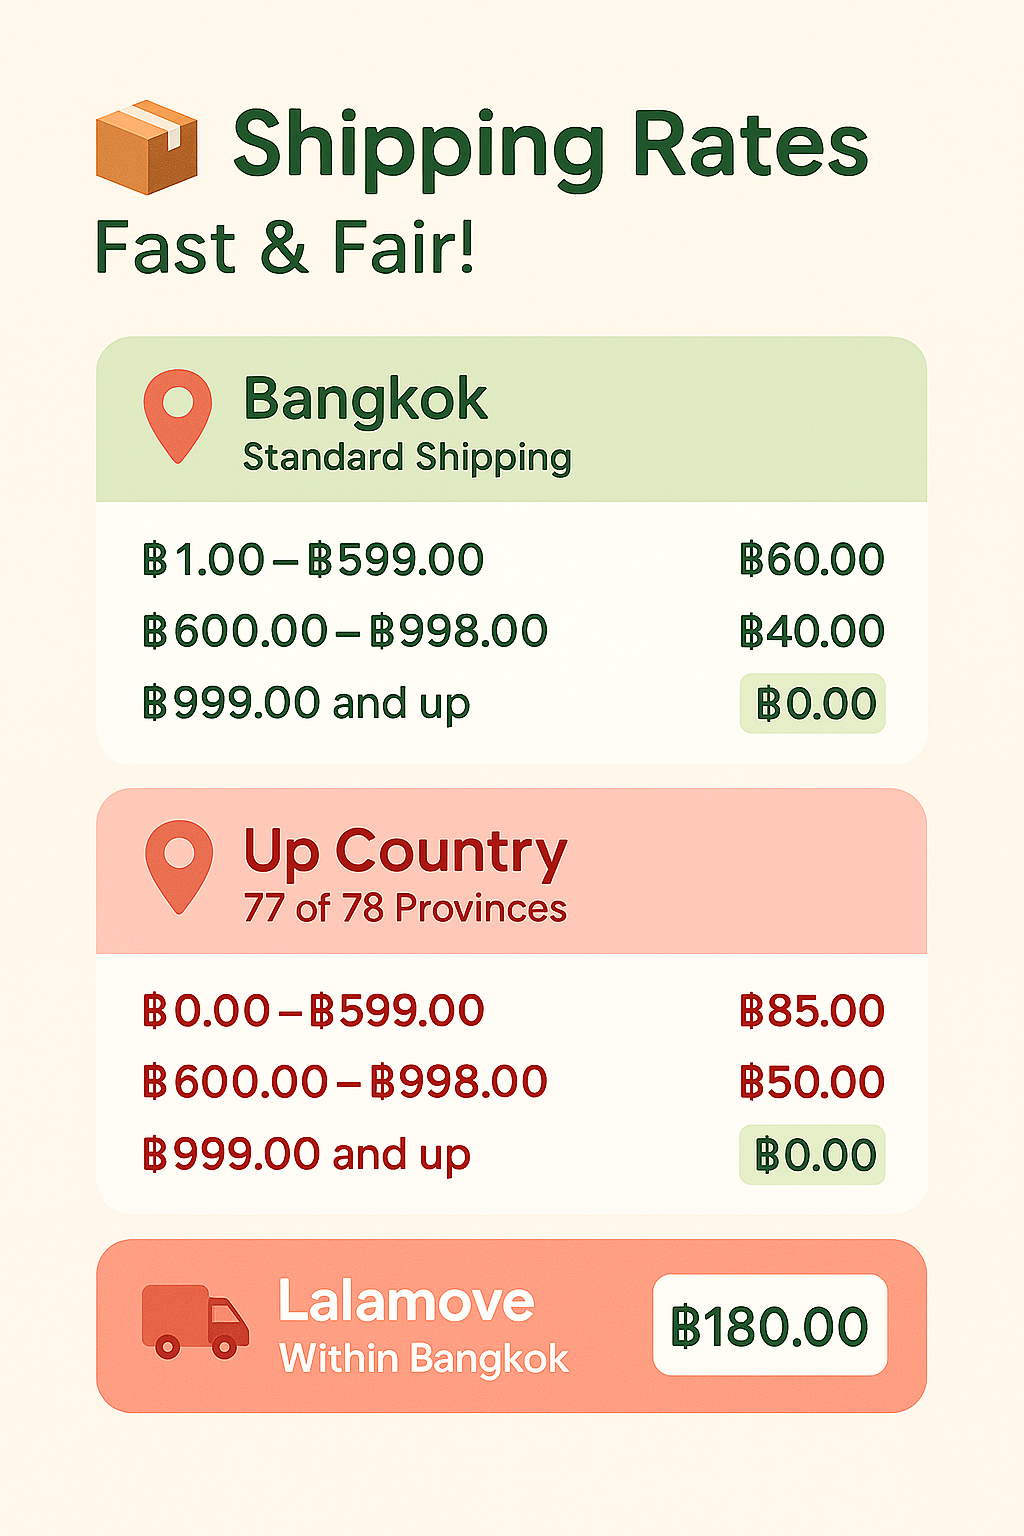This screenshot has height=1536, width=1024.
Task: Click Up Country's ฿0.00 free shipping badge
Action: (x=813, y=1155)
